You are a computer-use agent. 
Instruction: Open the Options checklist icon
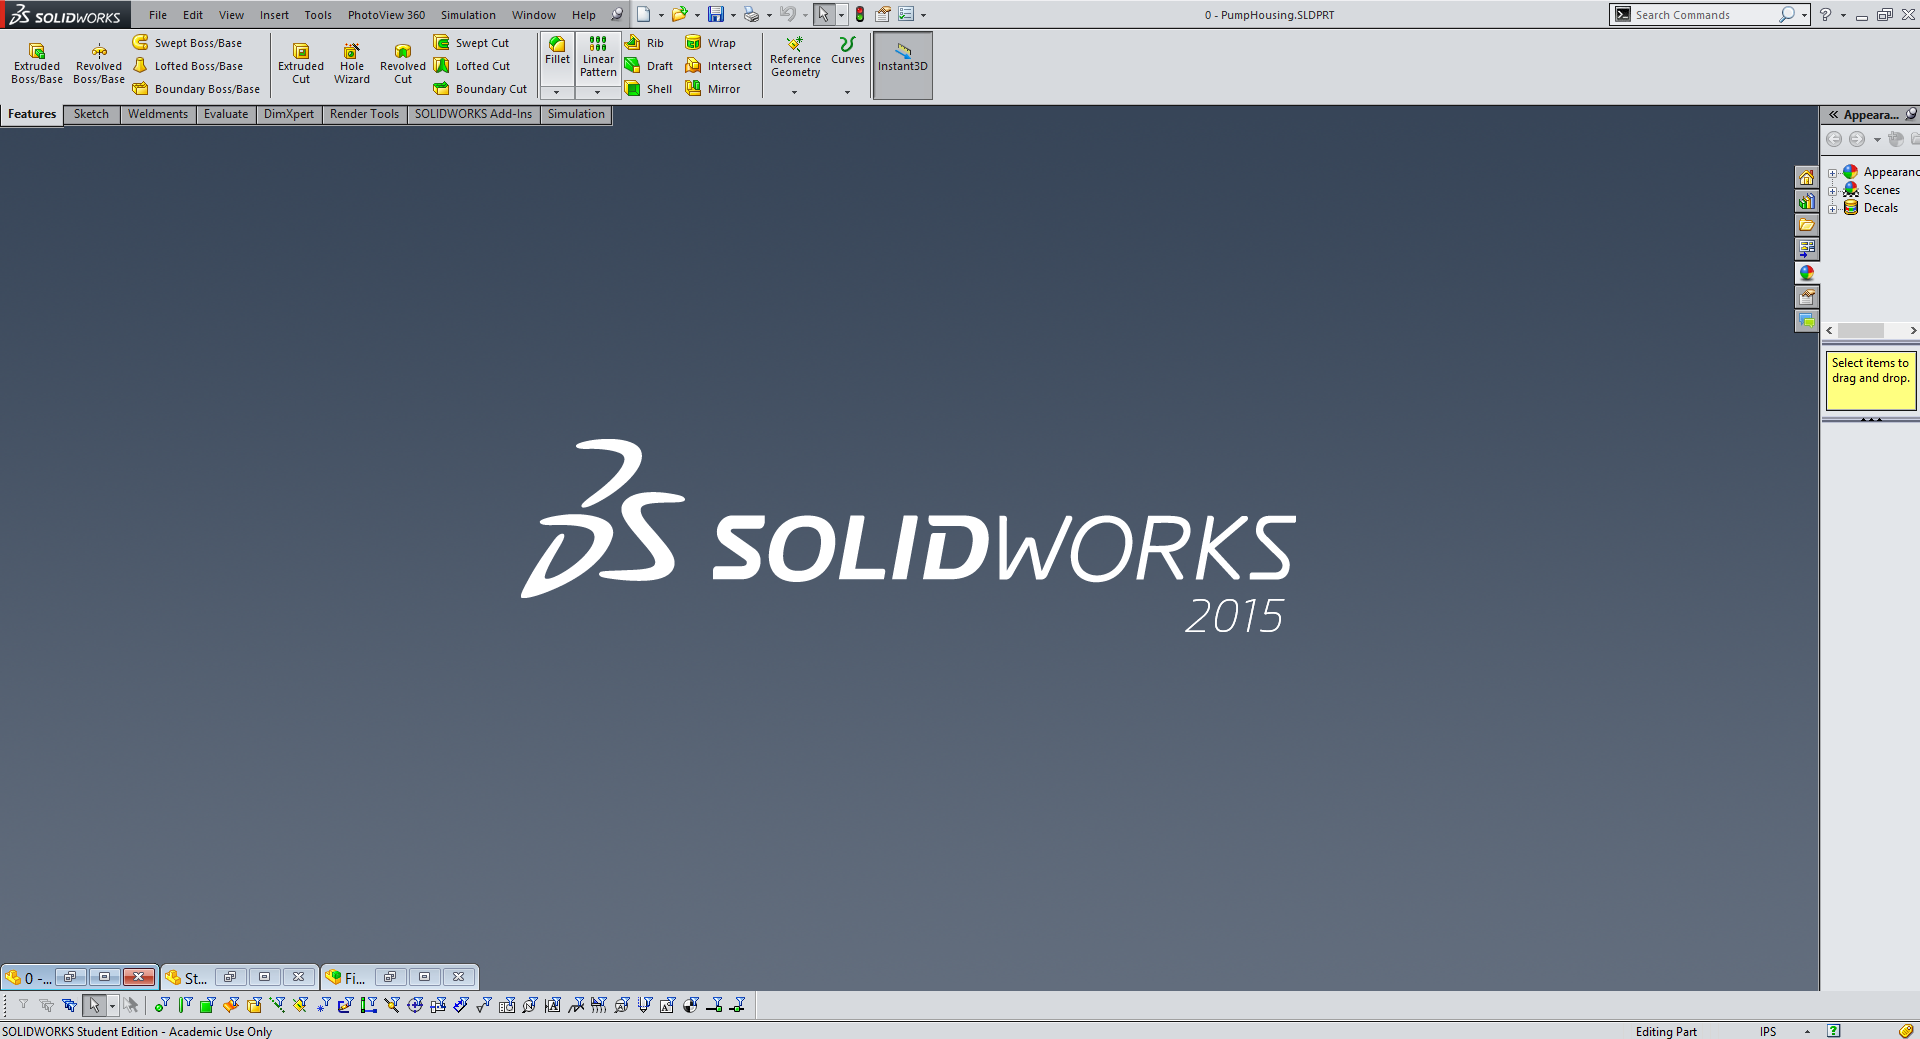[x=906, y=14]
